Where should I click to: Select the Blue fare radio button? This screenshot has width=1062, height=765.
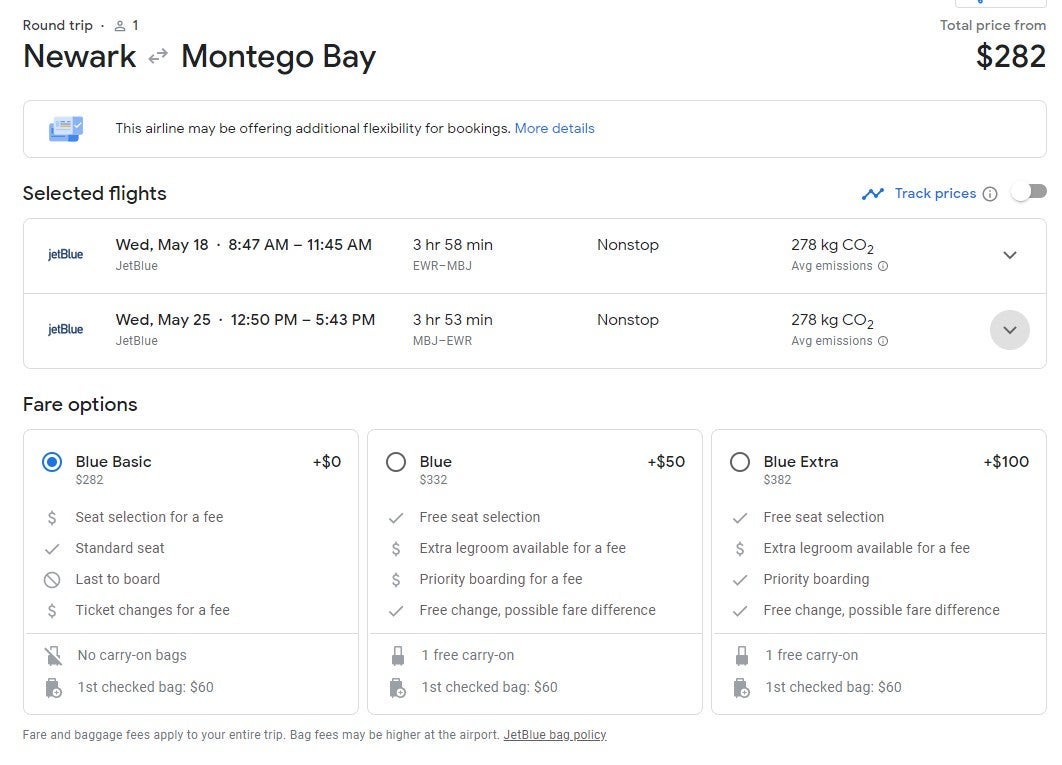point(396,462)
